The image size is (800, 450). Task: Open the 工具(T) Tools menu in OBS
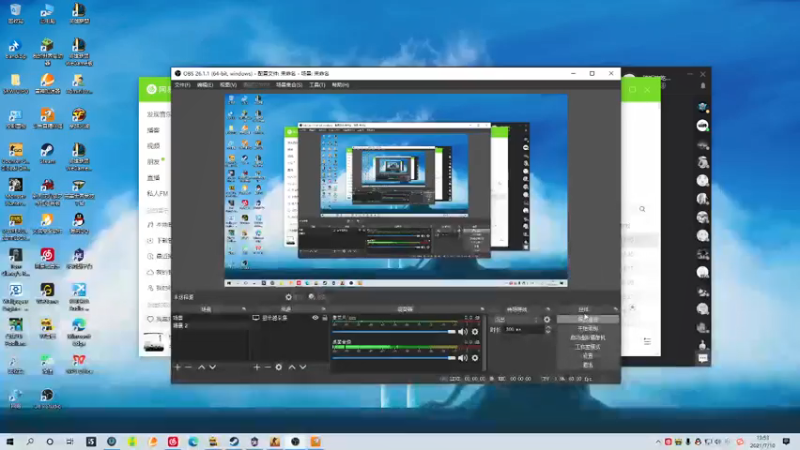[316, 85]
